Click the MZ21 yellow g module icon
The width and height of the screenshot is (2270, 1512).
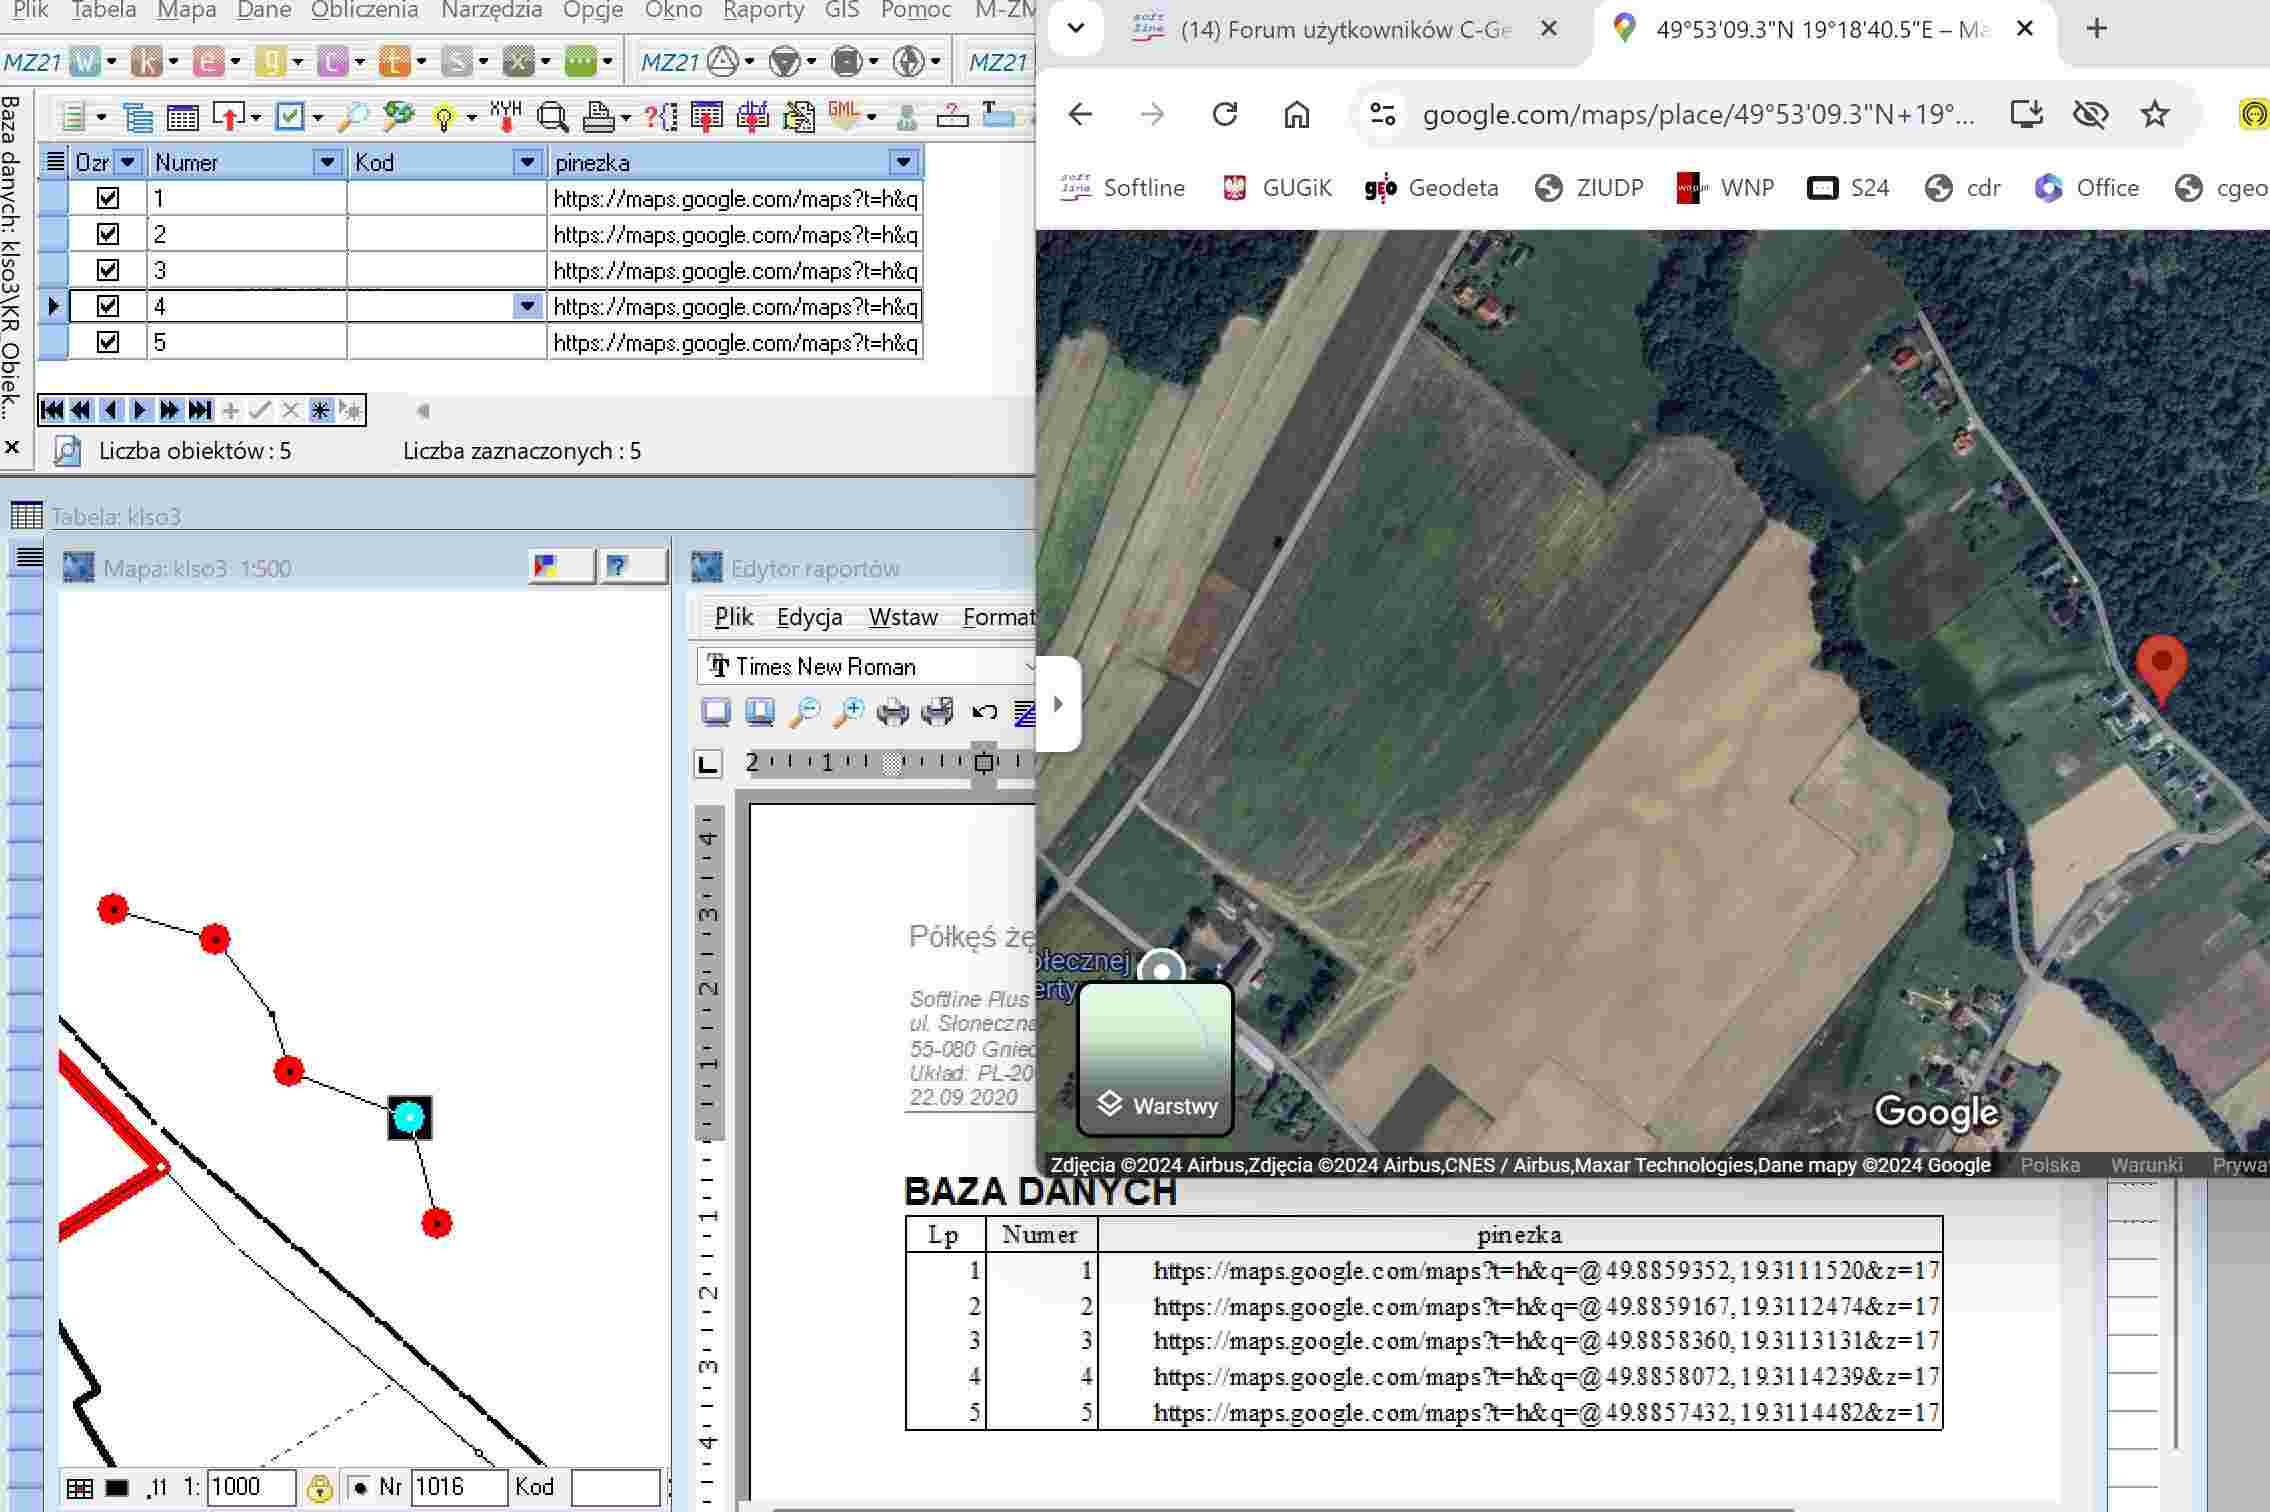(270, 62)
